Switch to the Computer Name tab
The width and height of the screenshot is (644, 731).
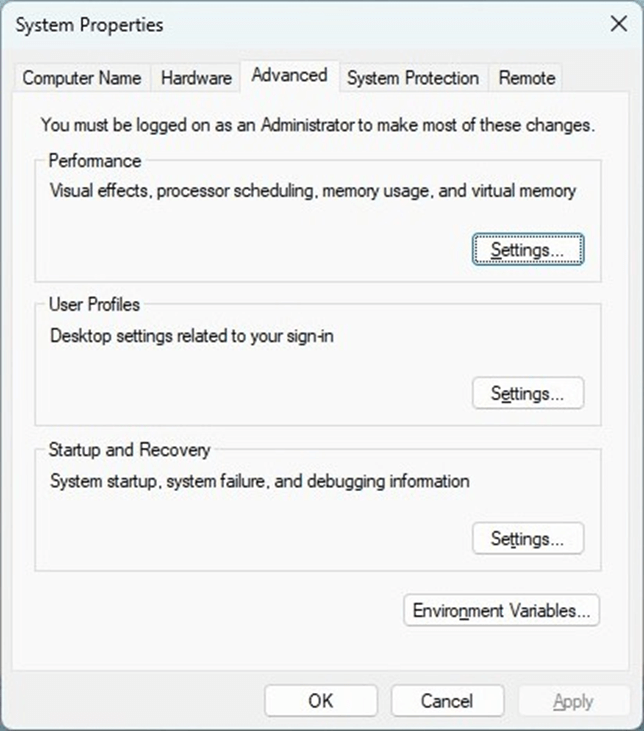click(x=81, y=78)
